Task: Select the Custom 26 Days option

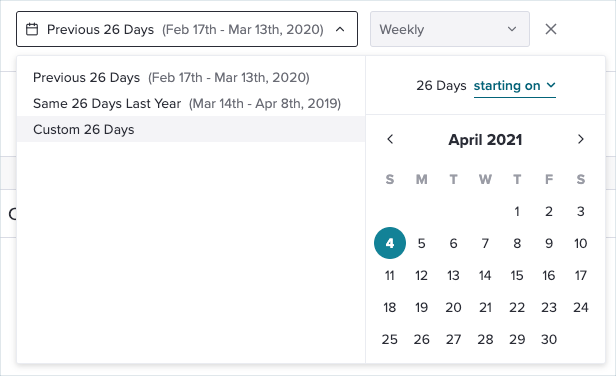Action: pos(191,129)
